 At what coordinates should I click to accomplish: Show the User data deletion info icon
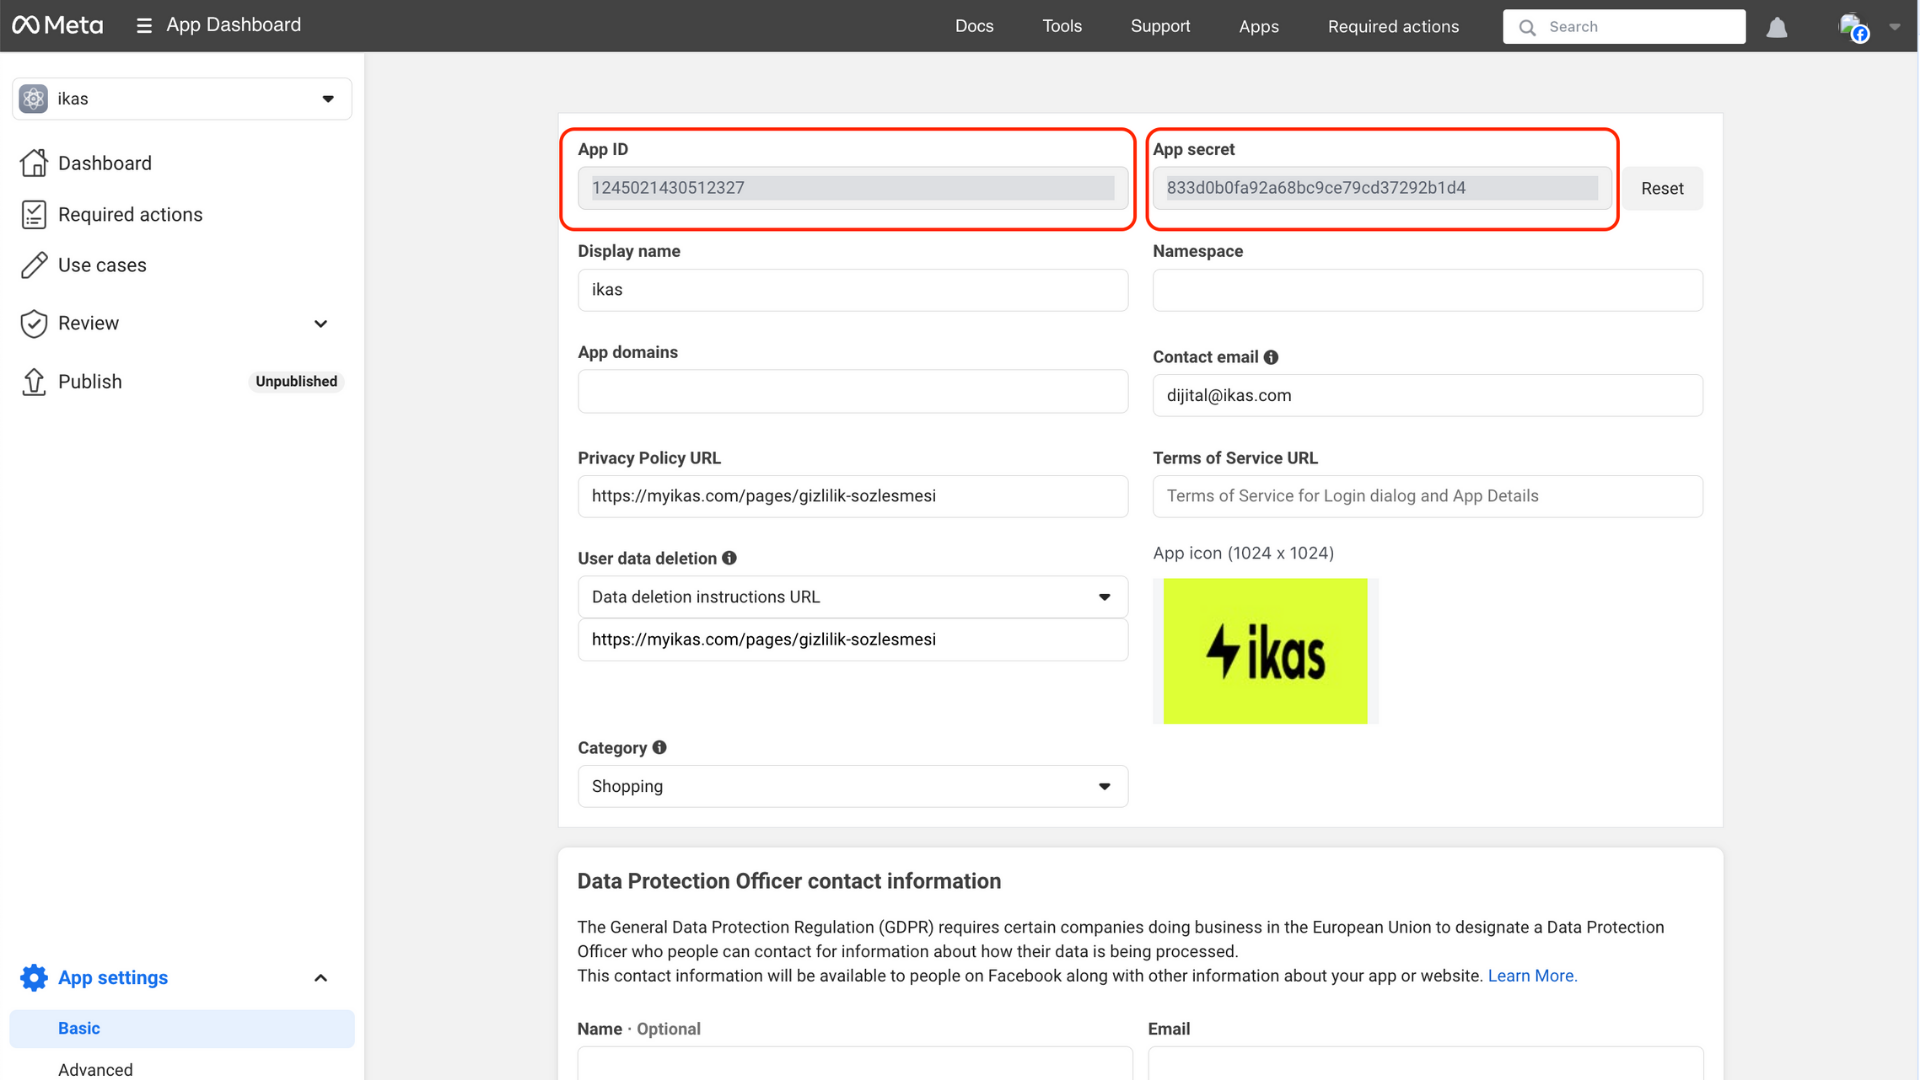[729, 558]
